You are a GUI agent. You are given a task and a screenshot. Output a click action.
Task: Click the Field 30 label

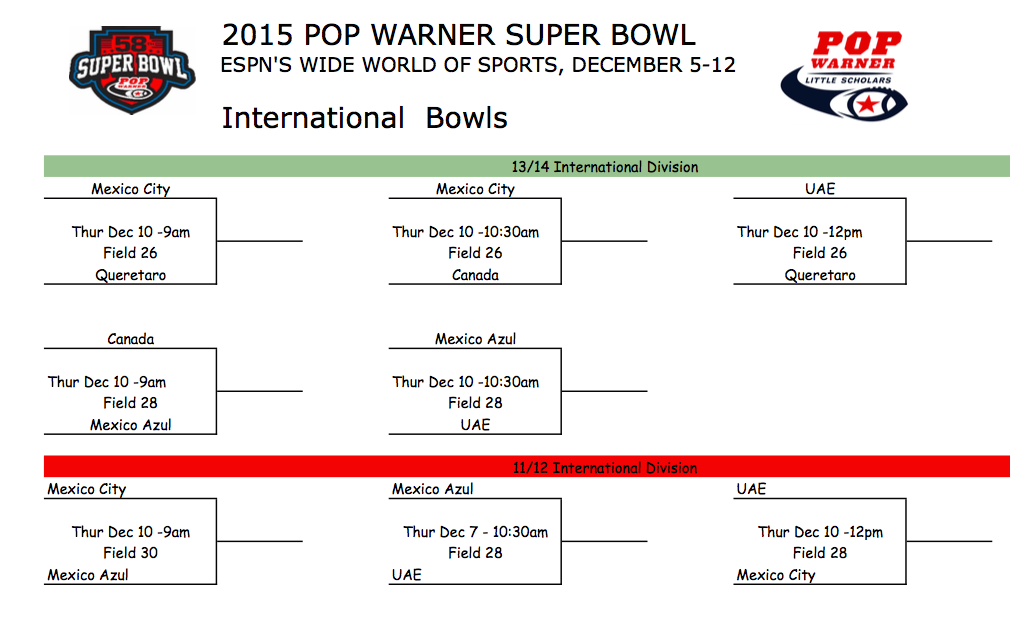click(x=130, y=553)
